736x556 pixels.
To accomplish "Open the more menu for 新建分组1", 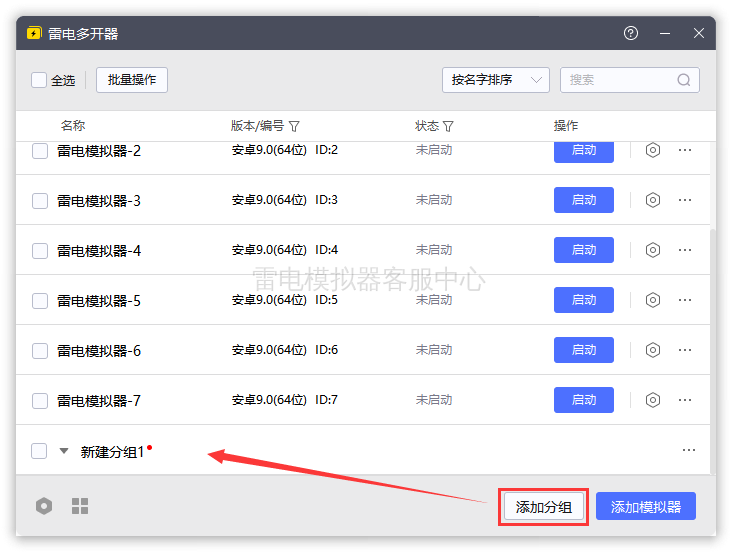I will (x=689, y=450).
